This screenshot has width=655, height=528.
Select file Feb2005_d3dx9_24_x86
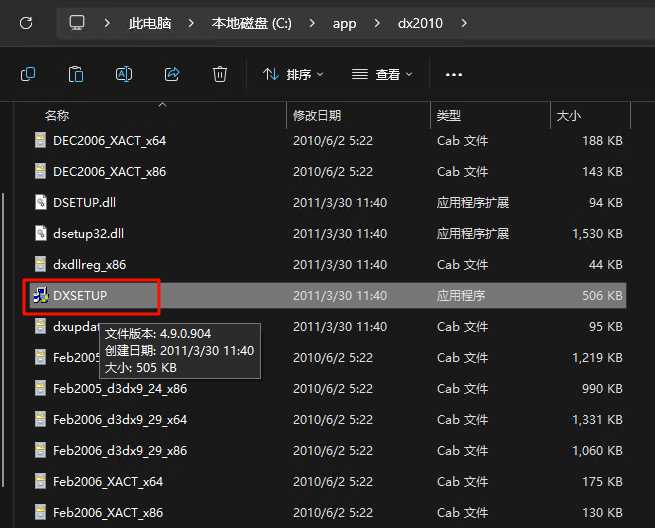(x=120, y=389)
